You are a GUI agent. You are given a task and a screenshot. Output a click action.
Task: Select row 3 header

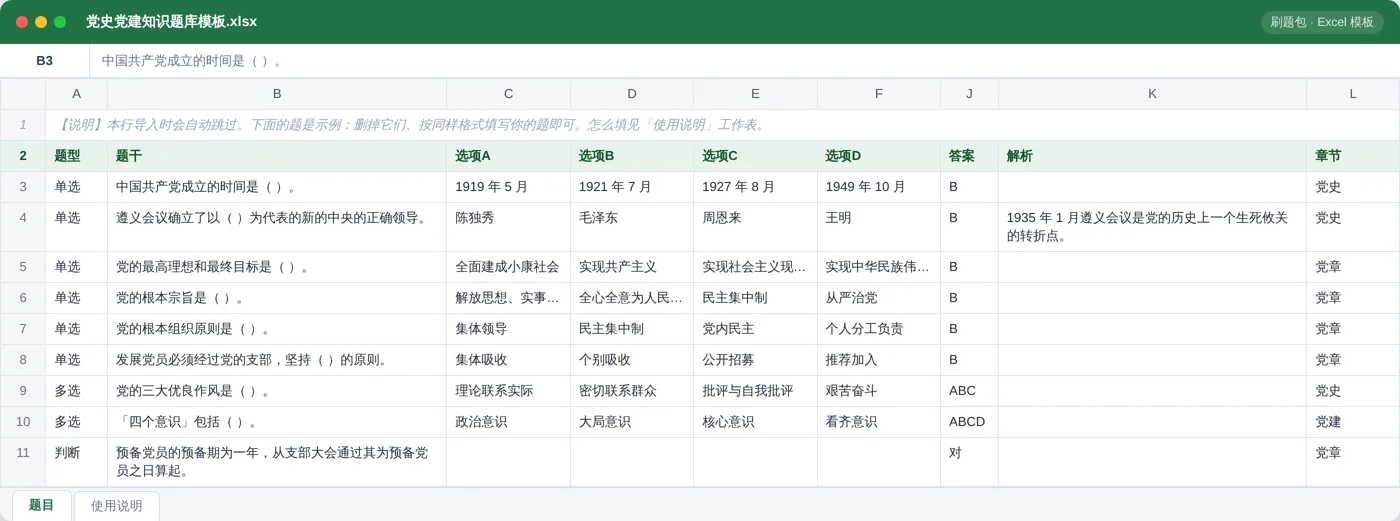tap(23, 187)
